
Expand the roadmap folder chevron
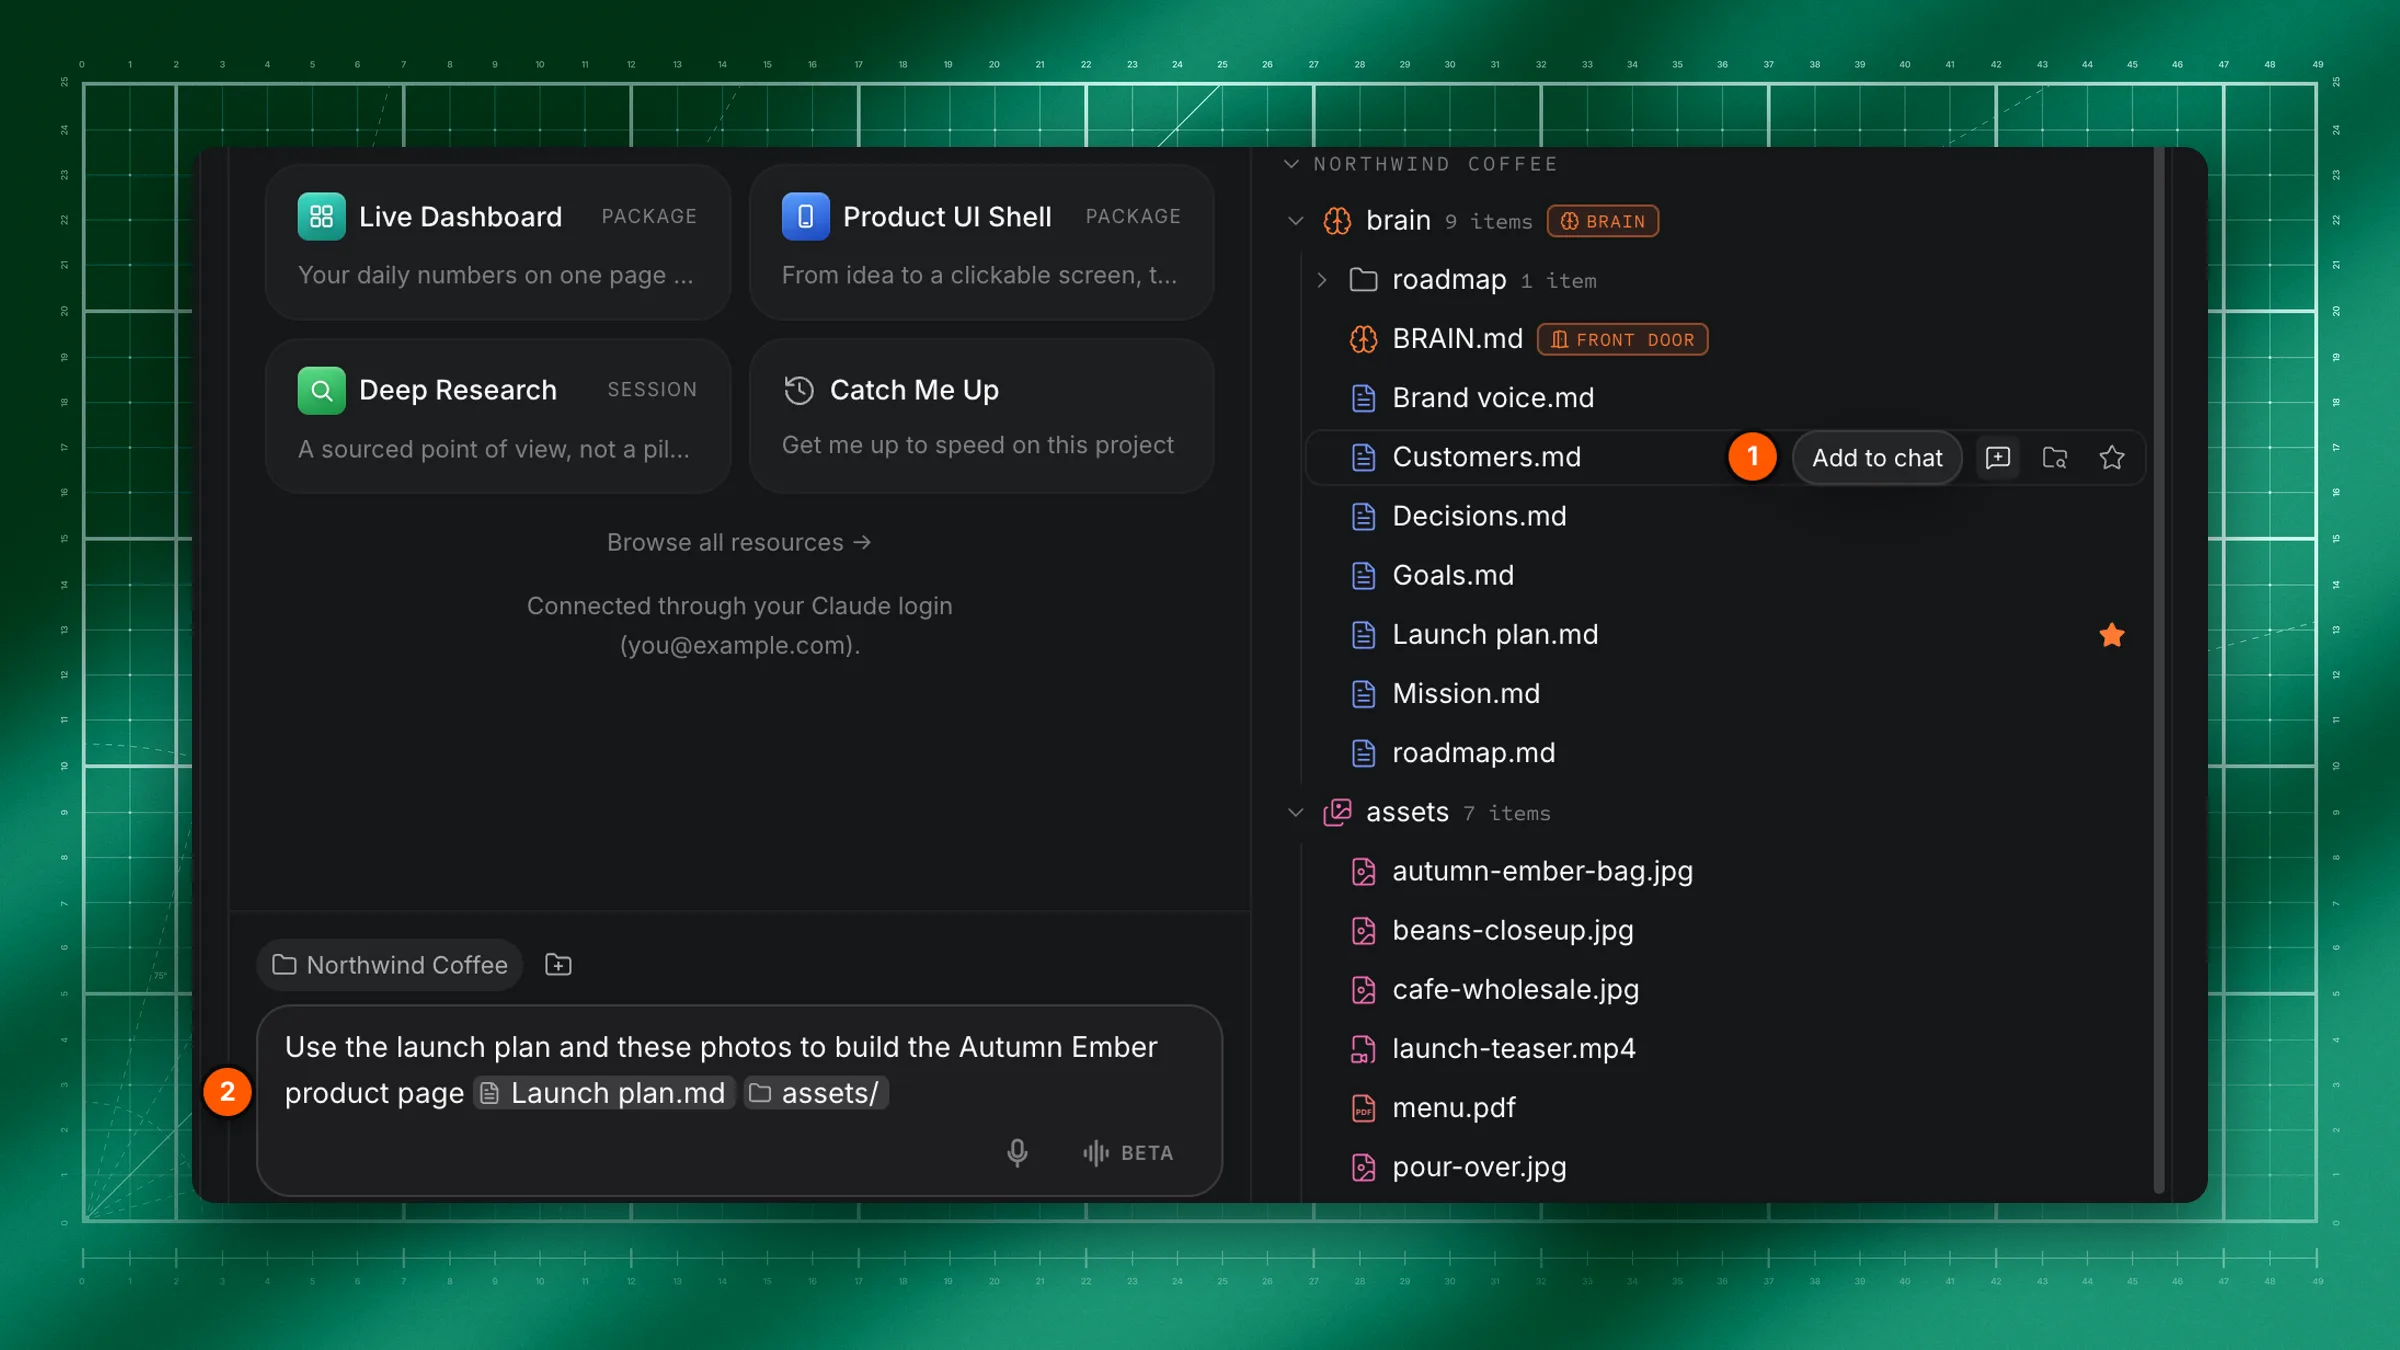[1322, 280]
